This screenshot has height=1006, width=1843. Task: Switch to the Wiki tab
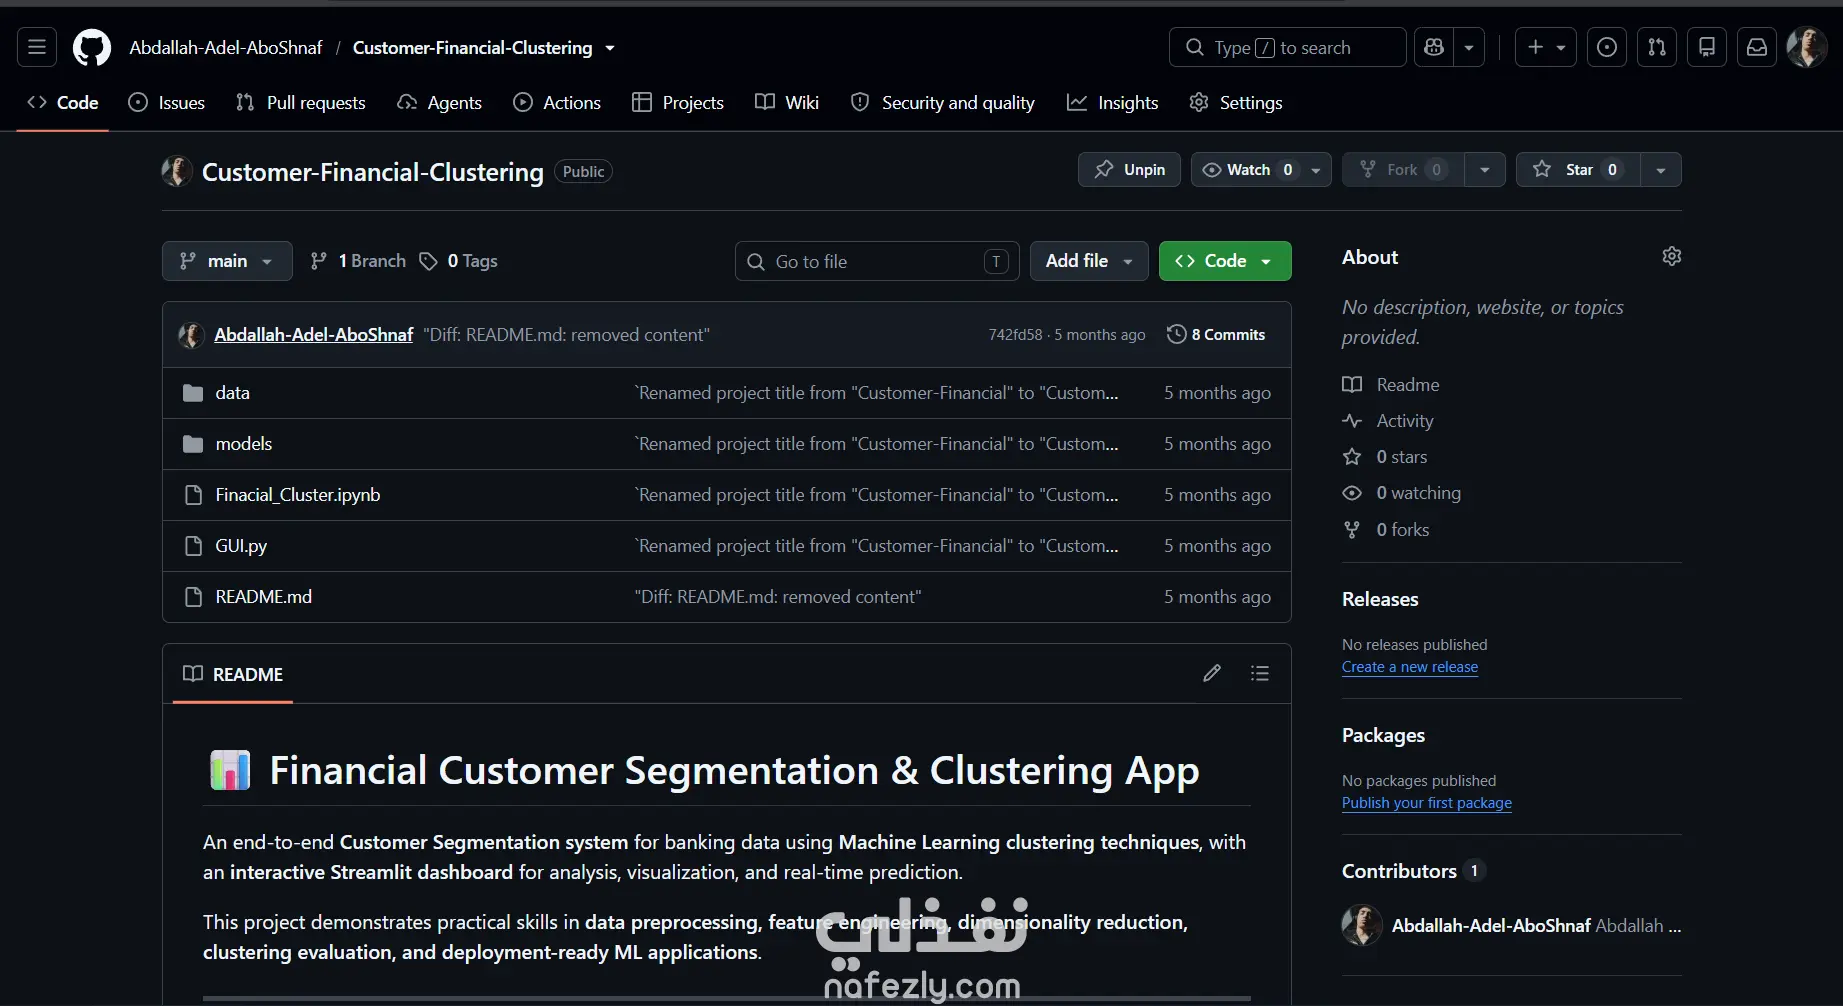pos(787,102)
